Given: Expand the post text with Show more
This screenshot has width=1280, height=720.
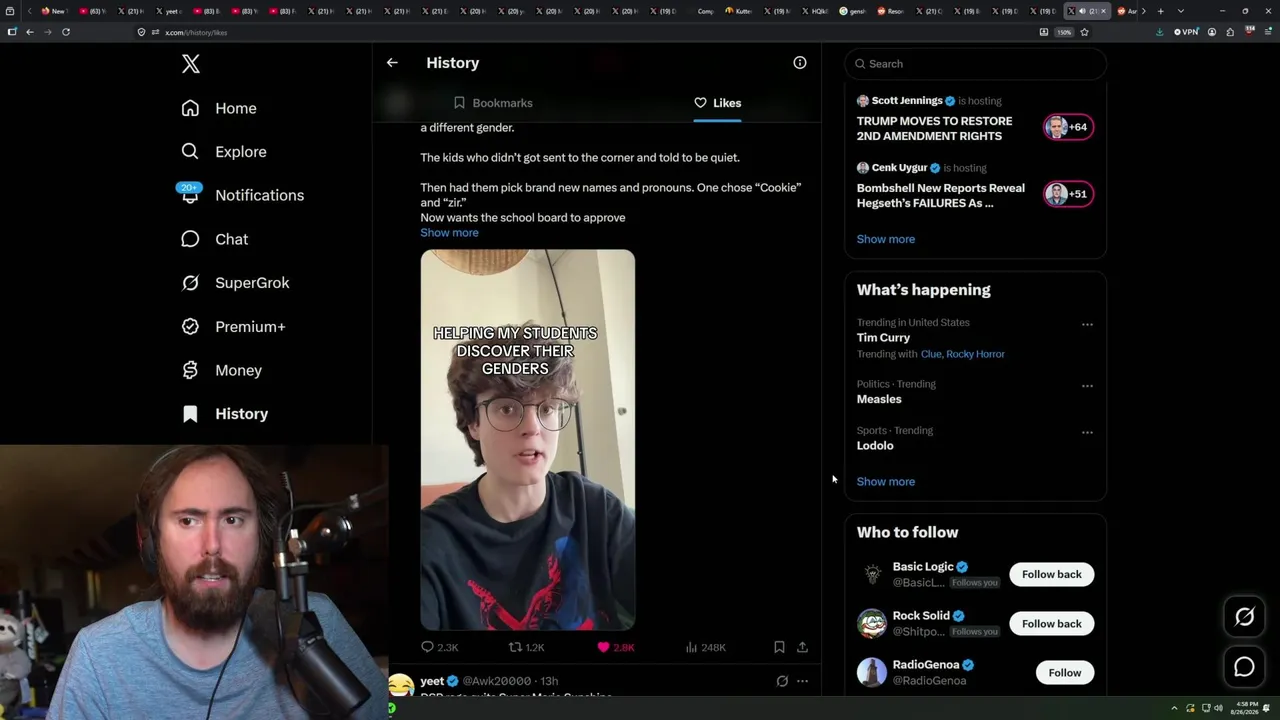Looking at the screenshot, I should [x=449, y=233].
